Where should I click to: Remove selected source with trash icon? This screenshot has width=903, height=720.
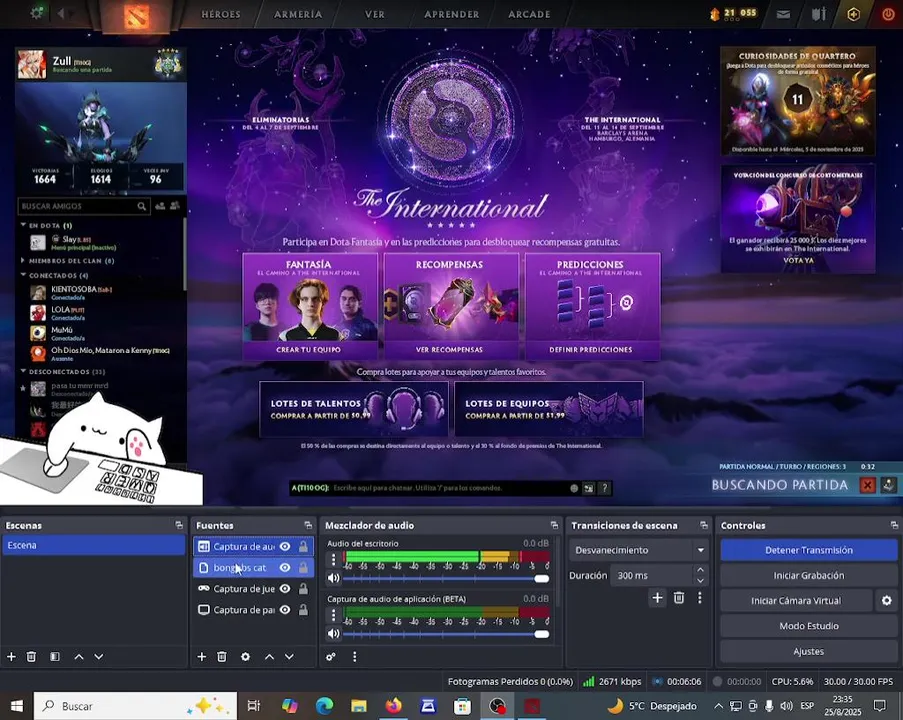pyautogui.click(x=222, y=657)
